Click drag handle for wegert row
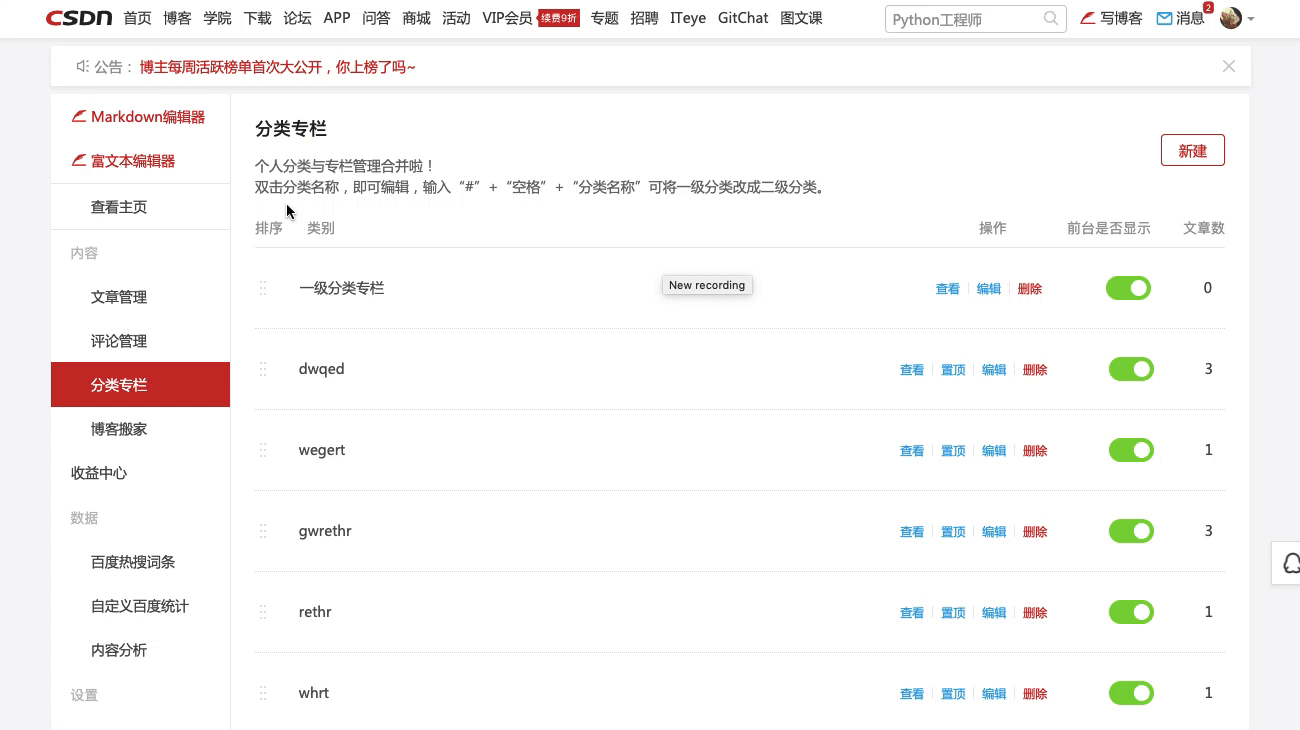1300x730 pixels. click(263, 450)
